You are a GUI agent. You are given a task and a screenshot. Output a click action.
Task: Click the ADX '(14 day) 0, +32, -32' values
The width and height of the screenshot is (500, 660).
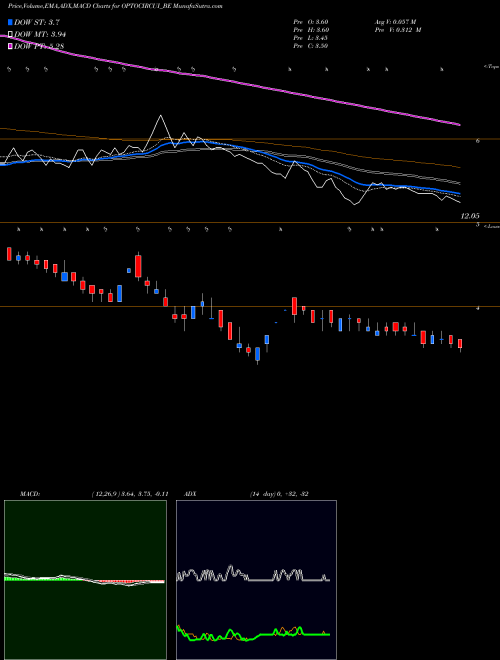[279, 494]
